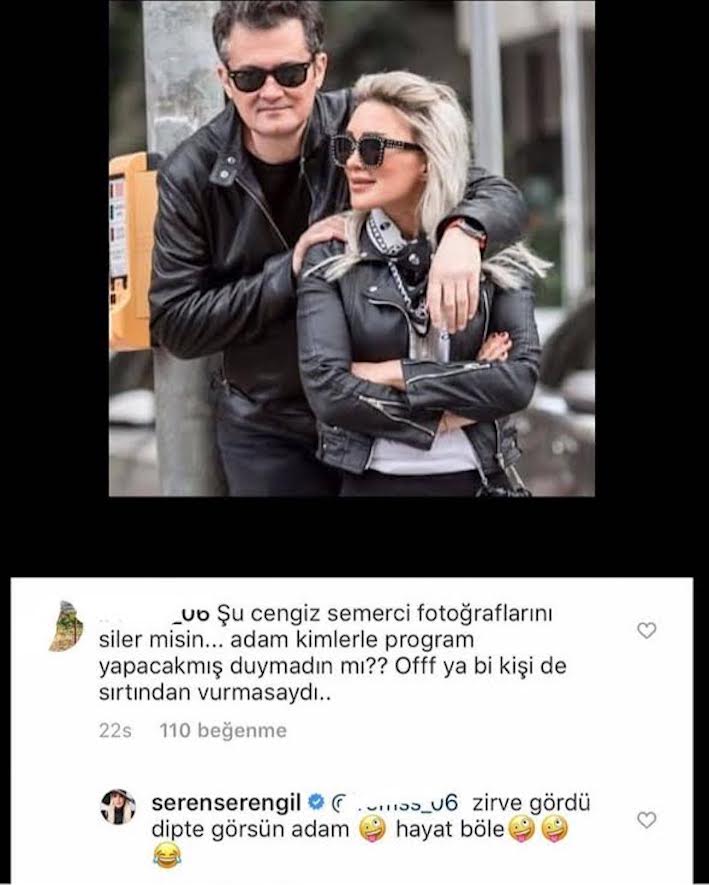
Task: Select the 'zirve gördü' reply text
Action: click(531, 803)
